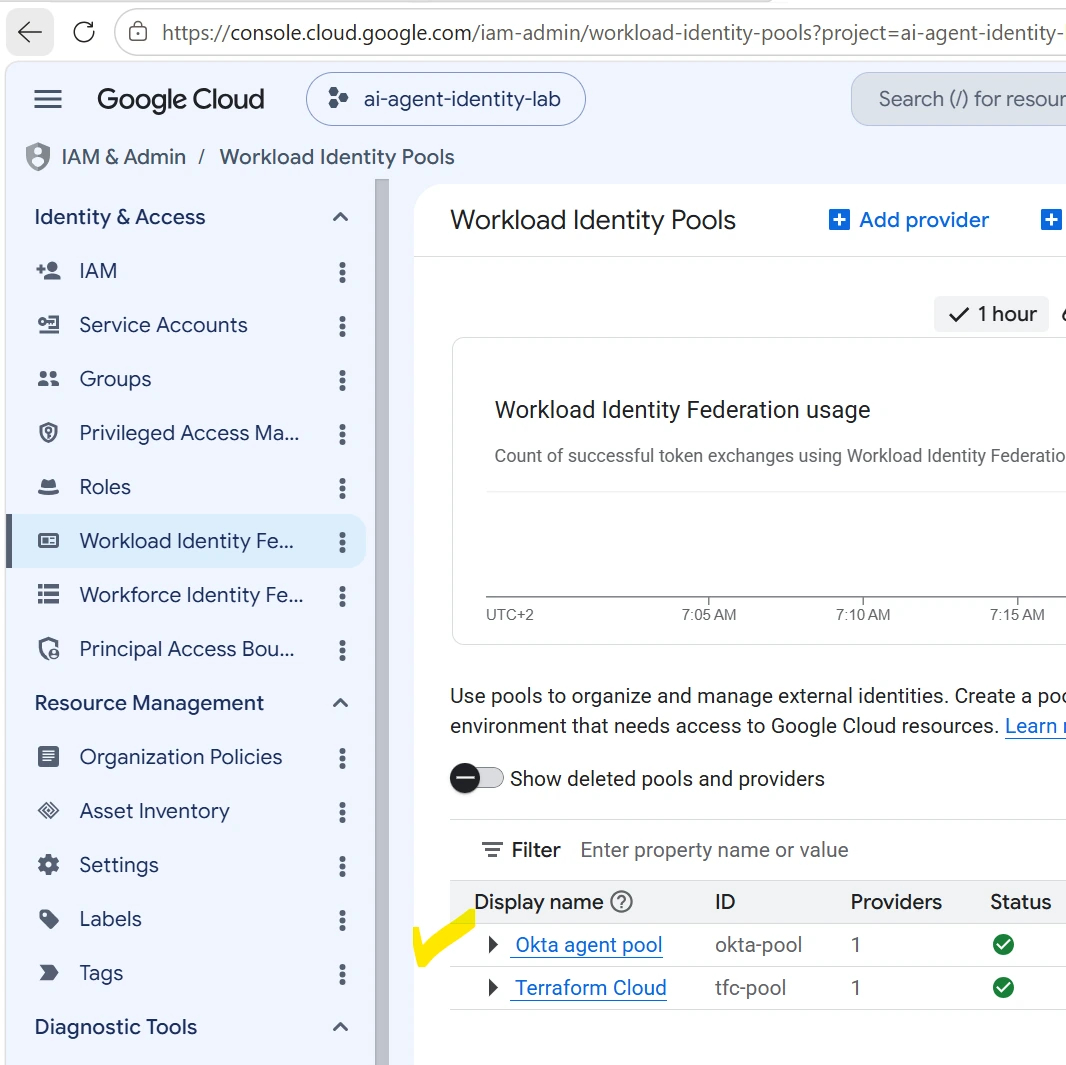Screen dimensions: 1066x1065
Task: Click the Filter list icon
Action: (492, 850)
